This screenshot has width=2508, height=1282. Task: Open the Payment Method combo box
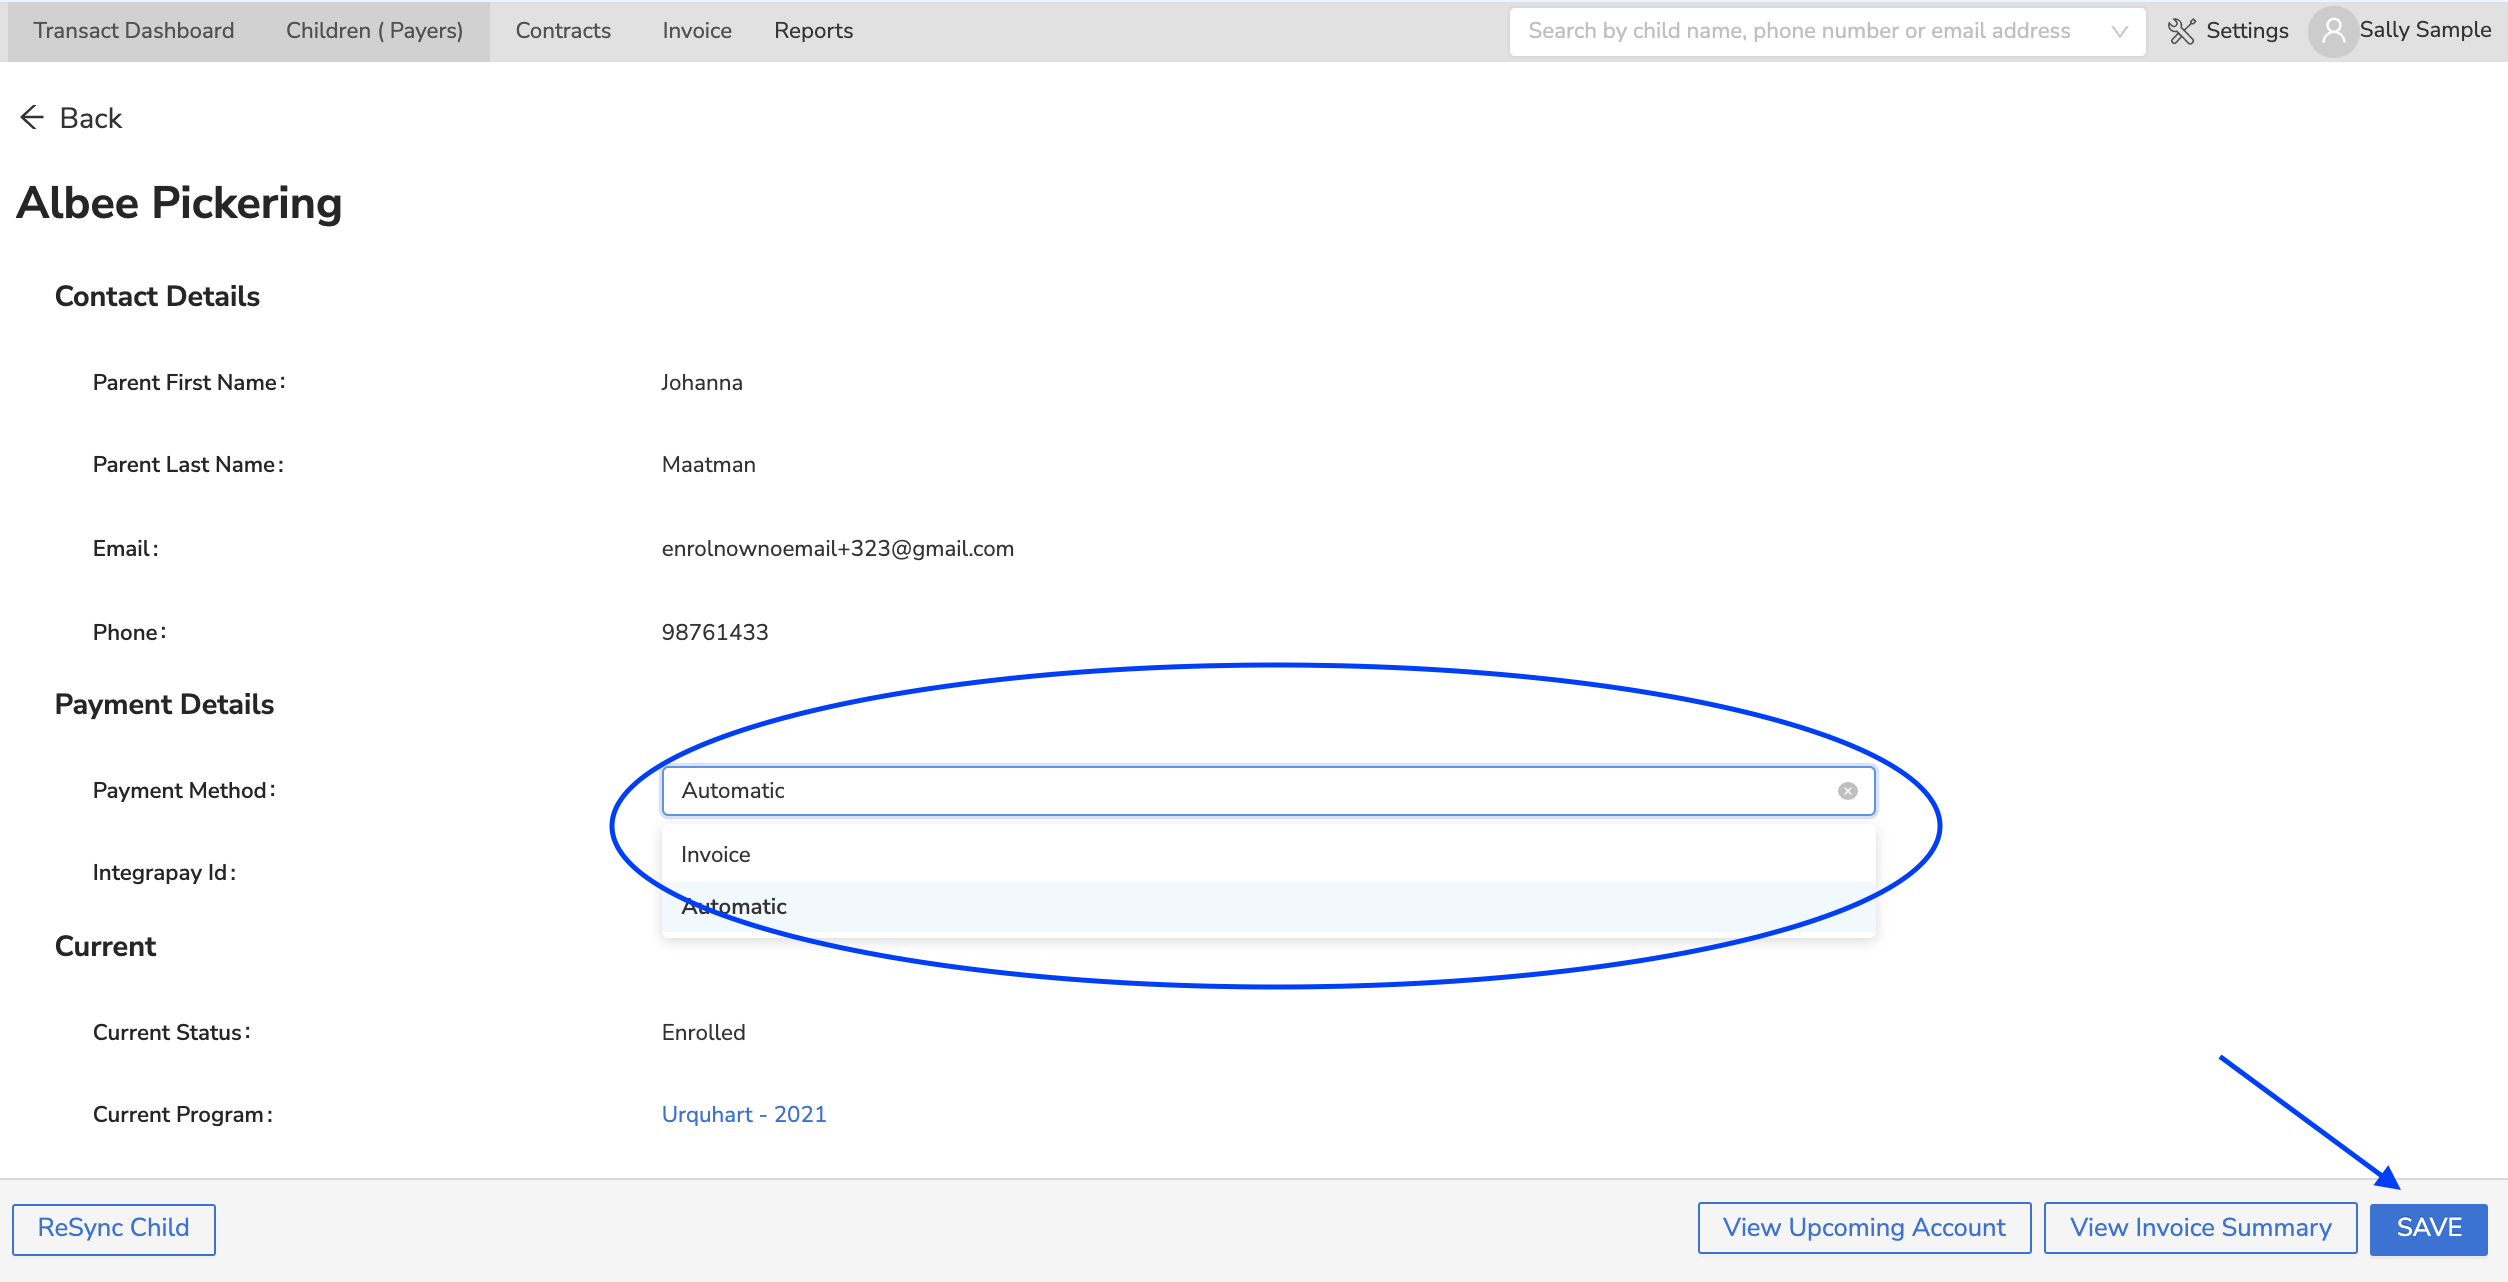point(1250,791)
